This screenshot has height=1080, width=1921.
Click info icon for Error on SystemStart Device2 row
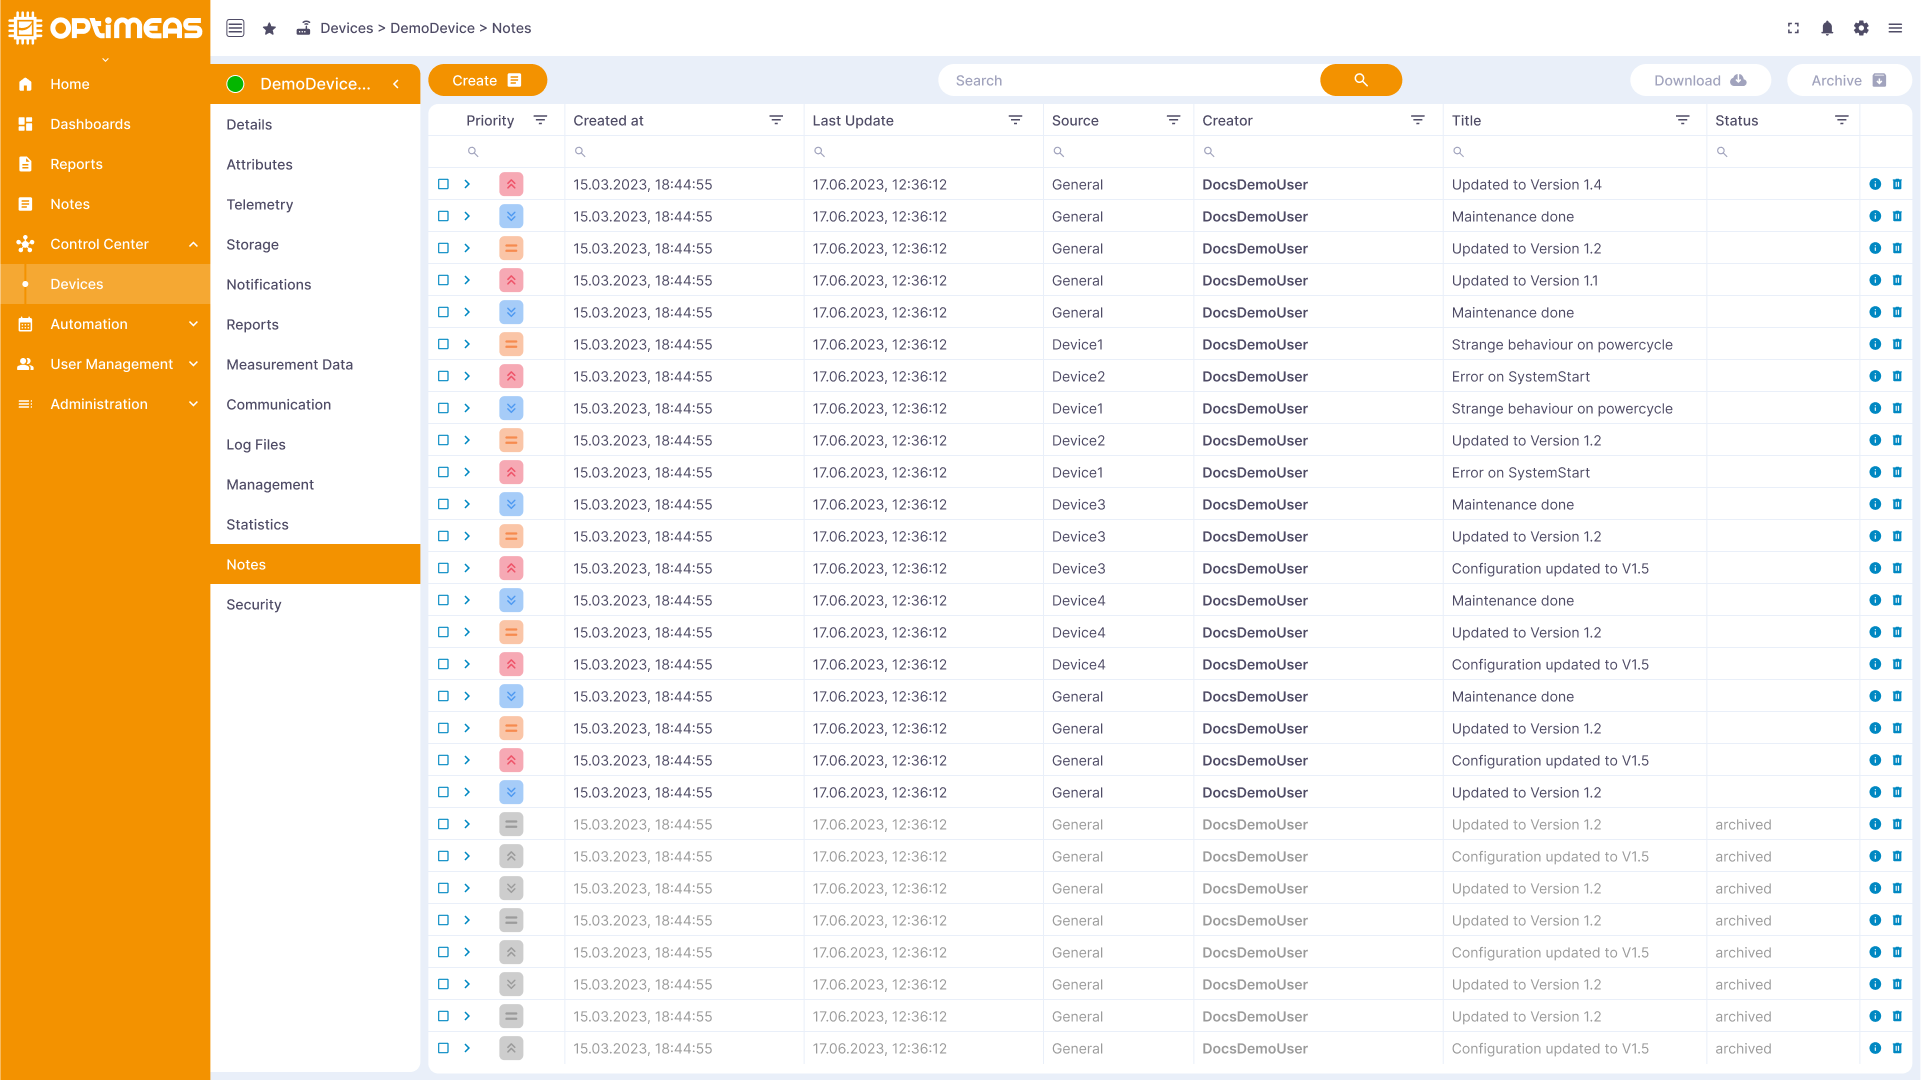[x=1875, y=376]
